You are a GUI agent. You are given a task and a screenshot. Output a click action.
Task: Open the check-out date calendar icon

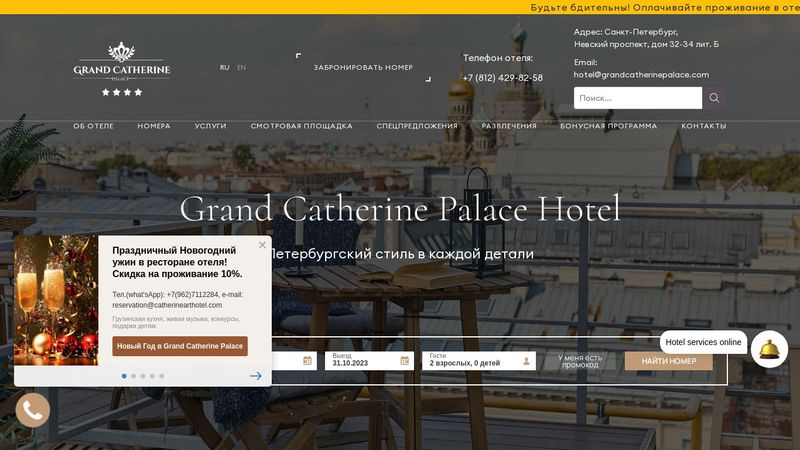pyautogui.click(x=405, y=361)
